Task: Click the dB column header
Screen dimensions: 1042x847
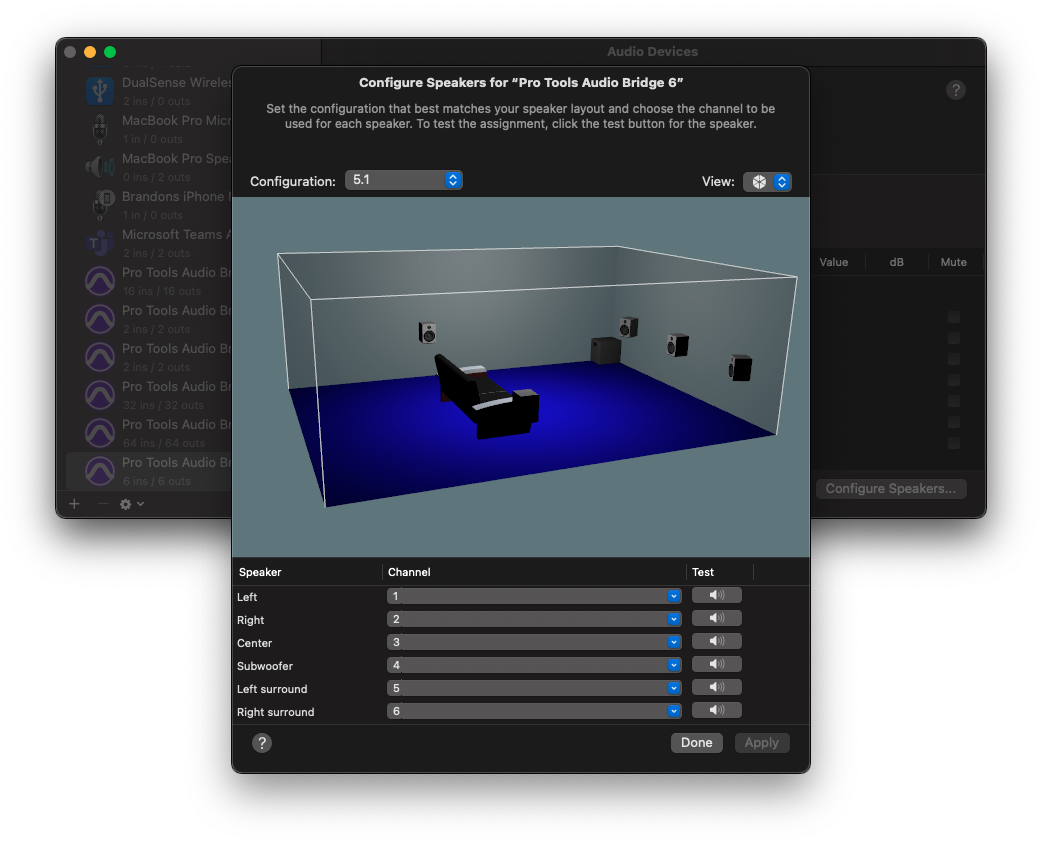Action: click(x=896, y=262)
